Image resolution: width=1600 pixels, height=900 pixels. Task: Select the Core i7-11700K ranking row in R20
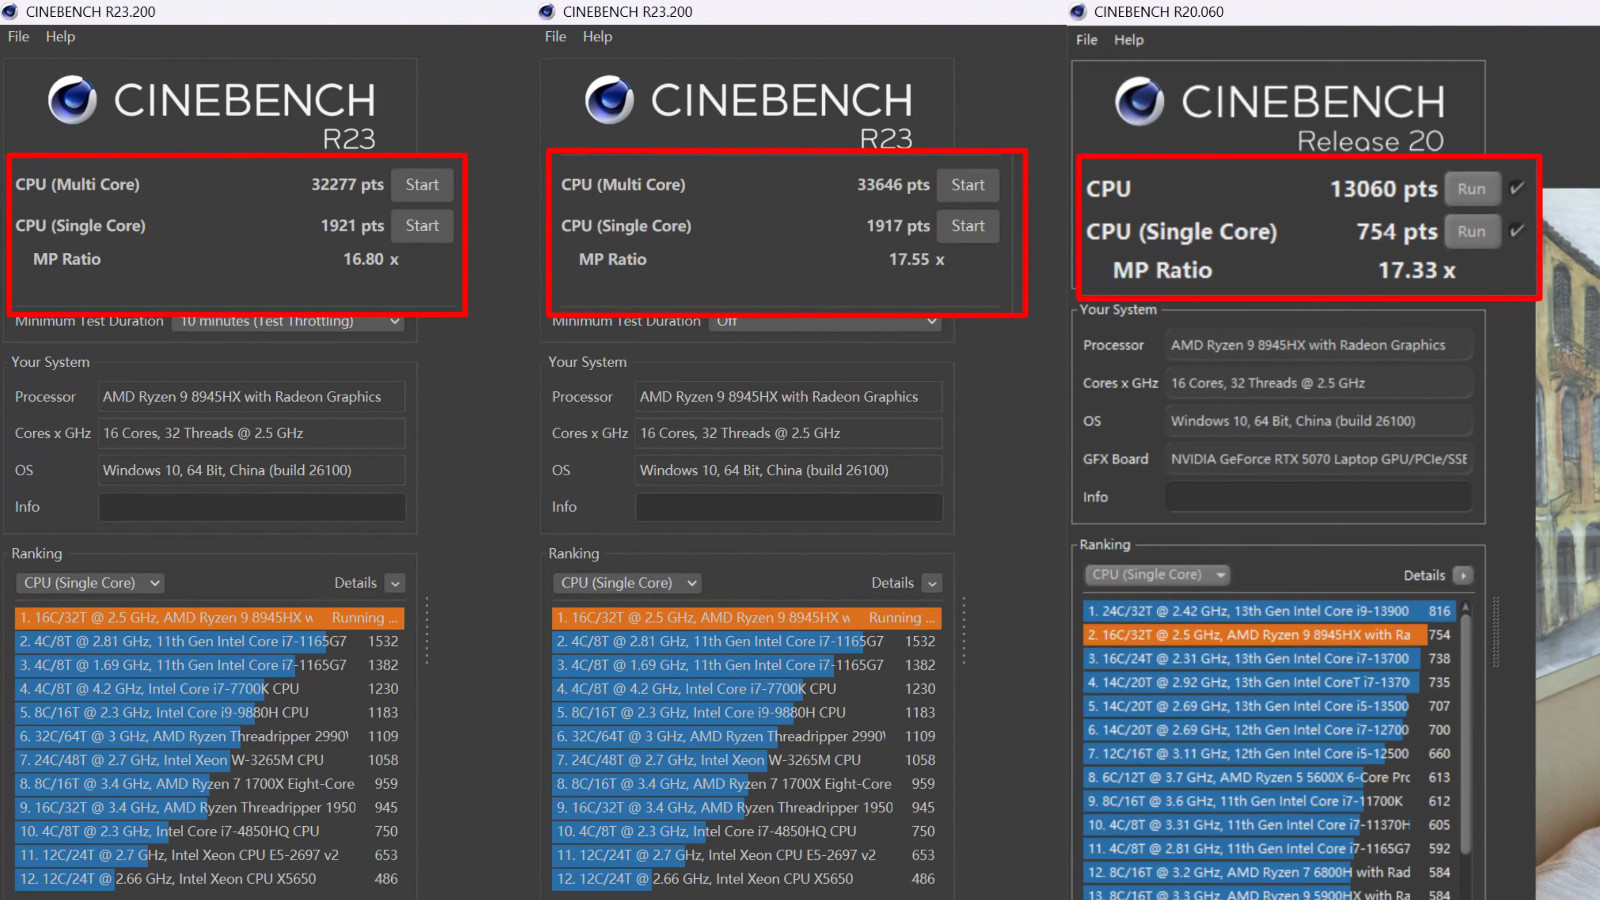click(1270, 801)
